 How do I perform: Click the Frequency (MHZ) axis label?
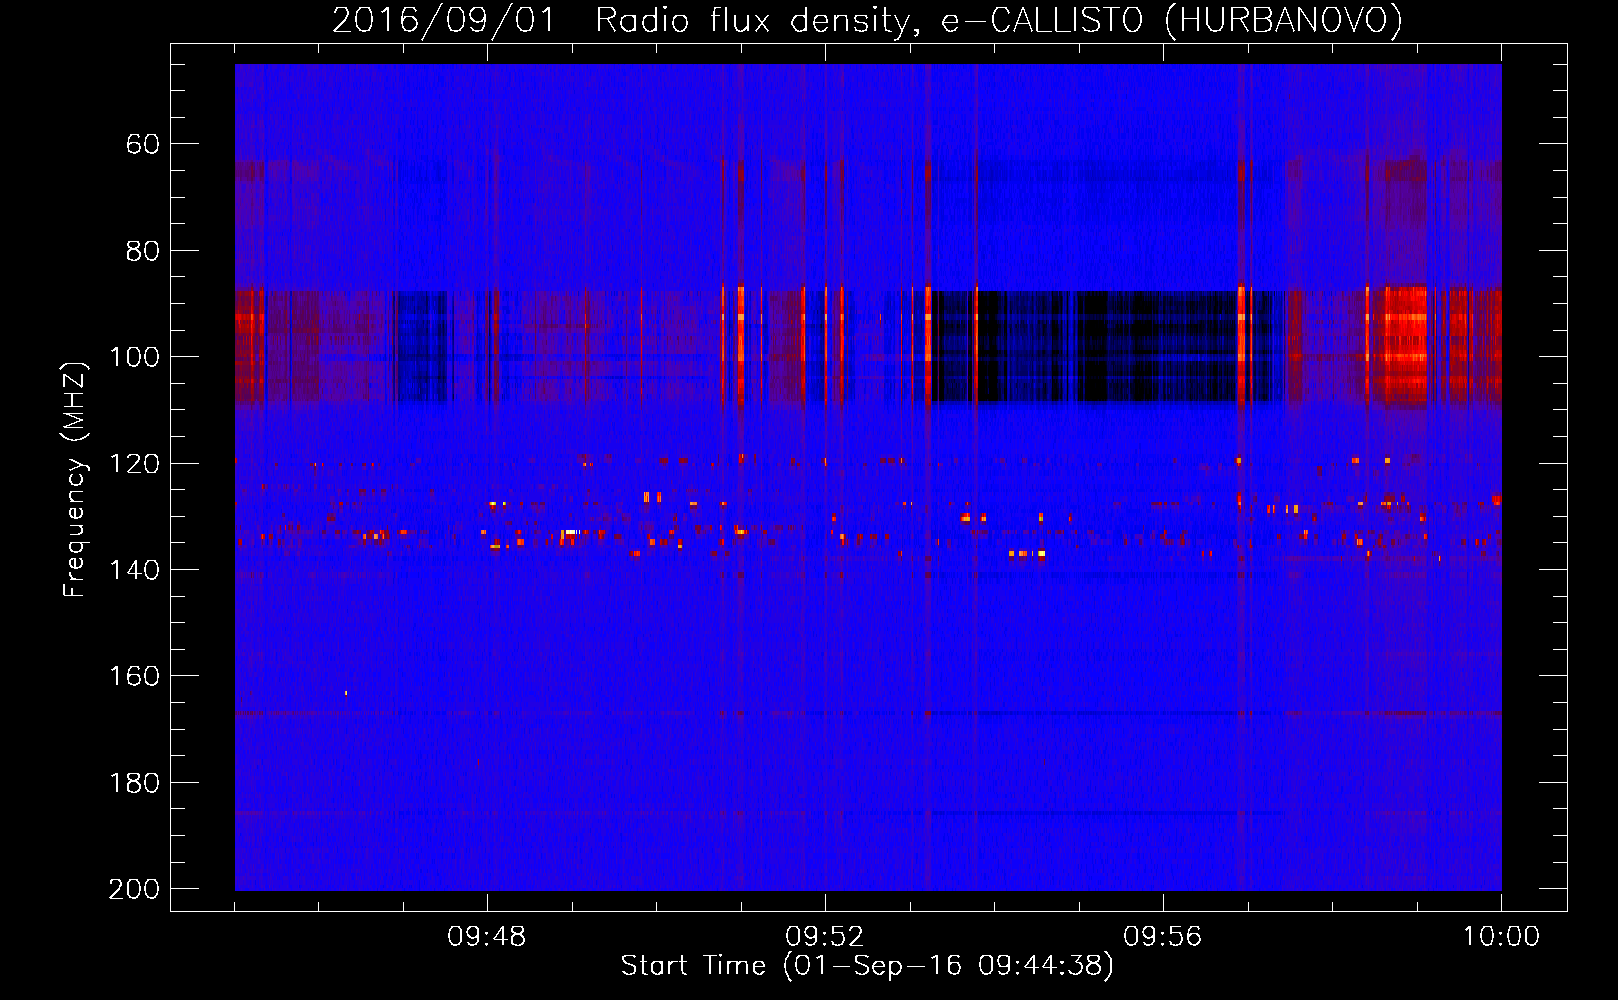point(75,479)
